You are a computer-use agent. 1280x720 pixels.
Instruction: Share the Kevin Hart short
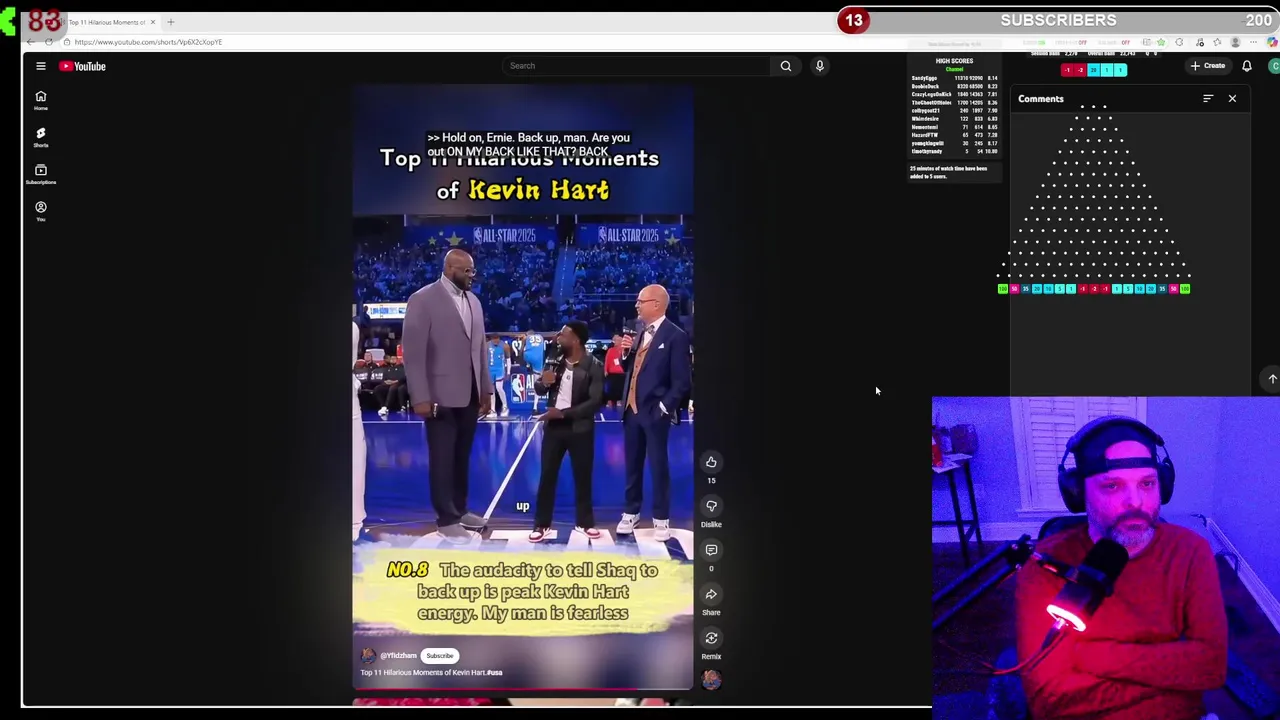pyautogui.click(x=711, y=594)
